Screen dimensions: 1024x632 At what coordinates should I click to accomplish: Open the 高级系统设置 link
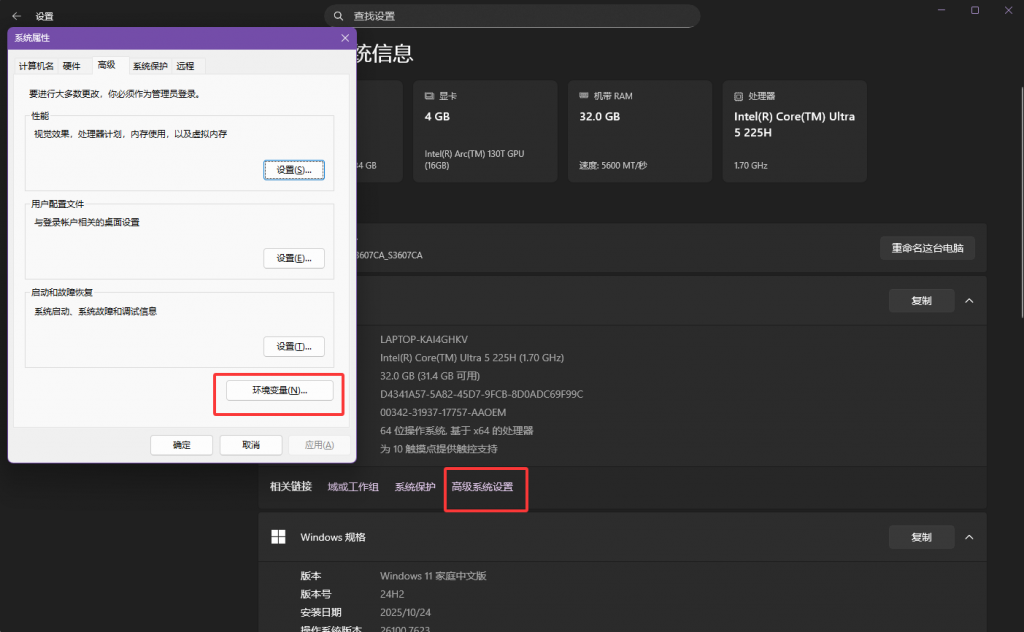[x=482, y=487]
